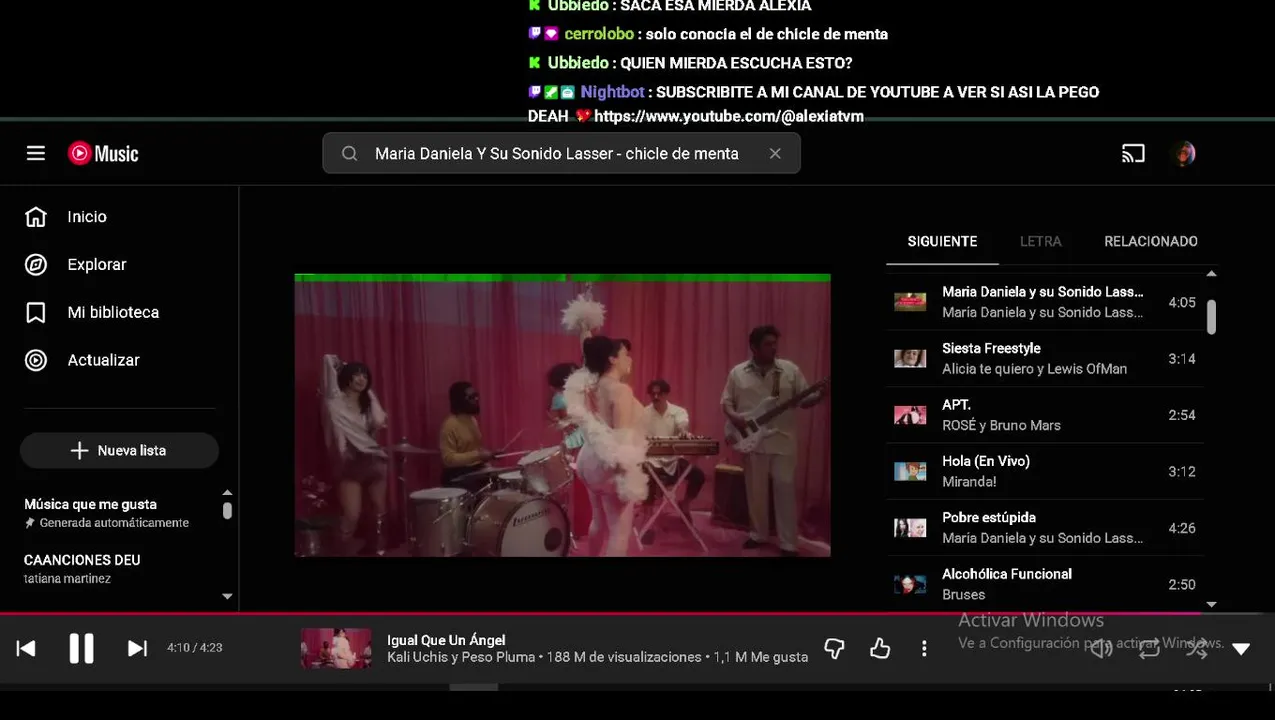The height and width of the screenshot is (720, 1275).
Task: Click Ubbiedo on the QUIEN MIERDA ESCUCHA message
Action: (578, 63)
